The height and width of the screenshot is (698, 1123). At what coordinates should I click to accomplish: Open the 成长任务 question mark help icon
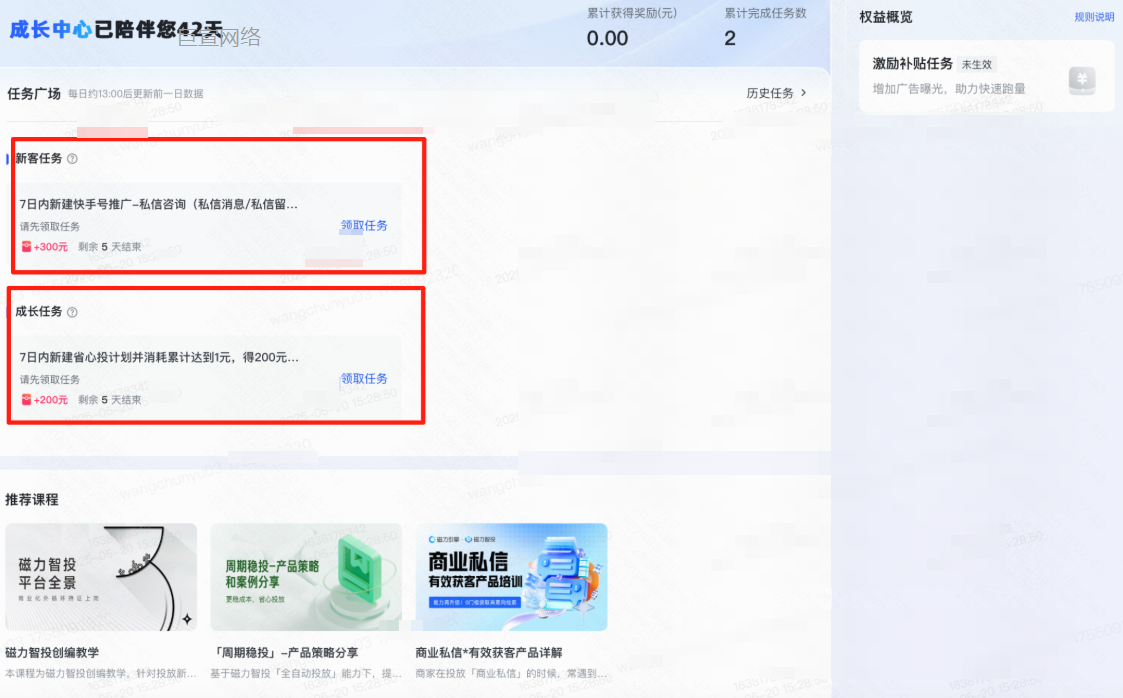pyautogui.click(x=75, y=312)
